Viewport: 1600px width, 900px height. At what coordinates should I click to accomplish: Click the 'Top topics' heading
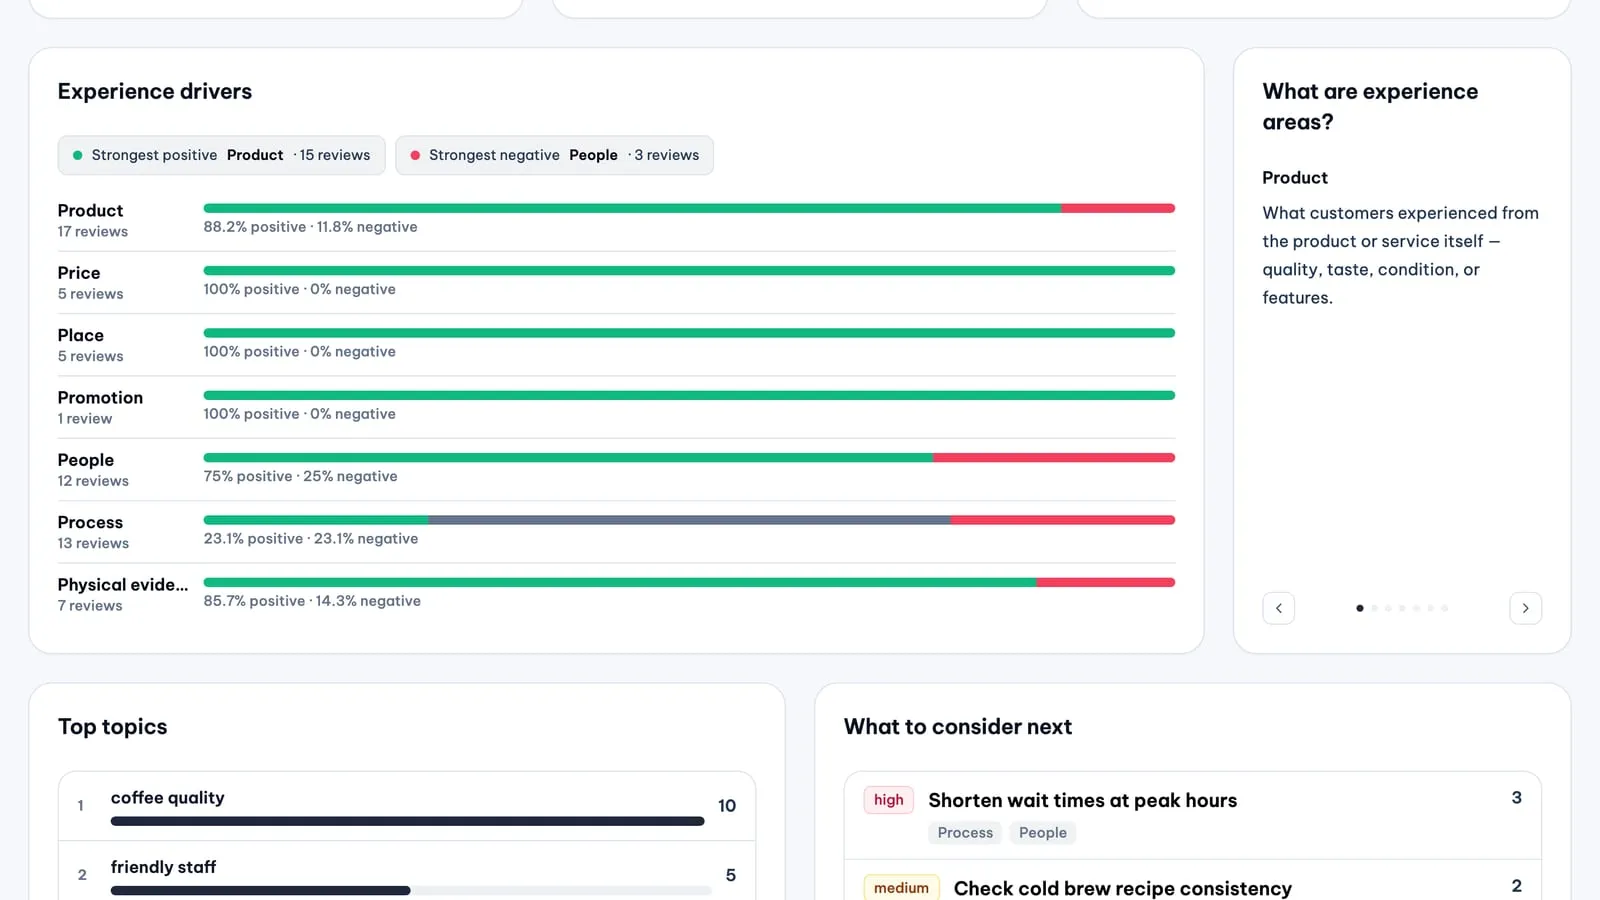point(112,727)
